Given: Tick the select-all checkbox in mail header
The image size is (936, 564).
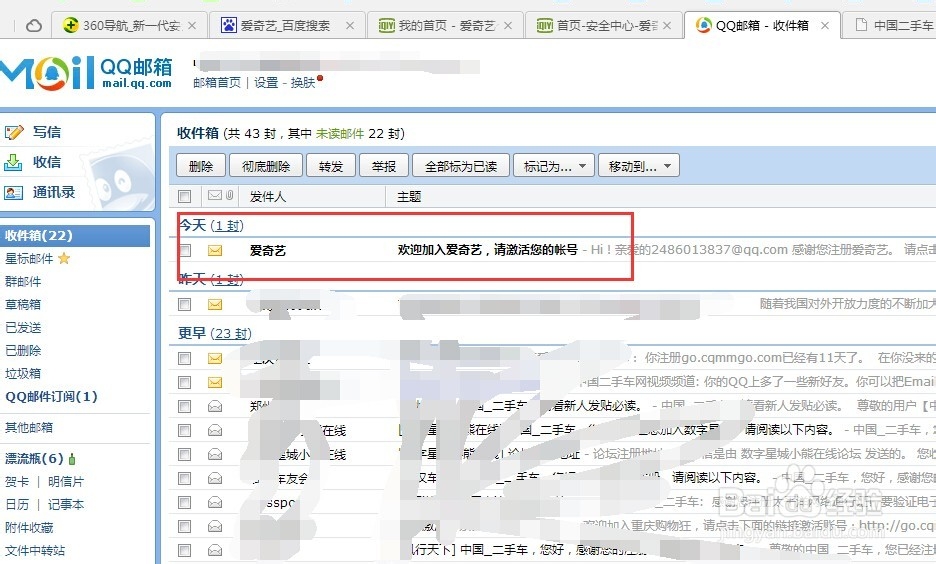Looking at the screenshot, I should [184, 196].
